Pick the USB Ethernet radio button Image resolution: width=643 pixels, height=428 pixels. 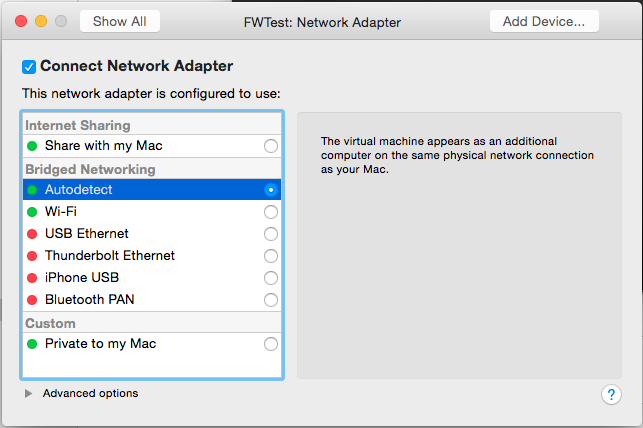pos(270,234)
